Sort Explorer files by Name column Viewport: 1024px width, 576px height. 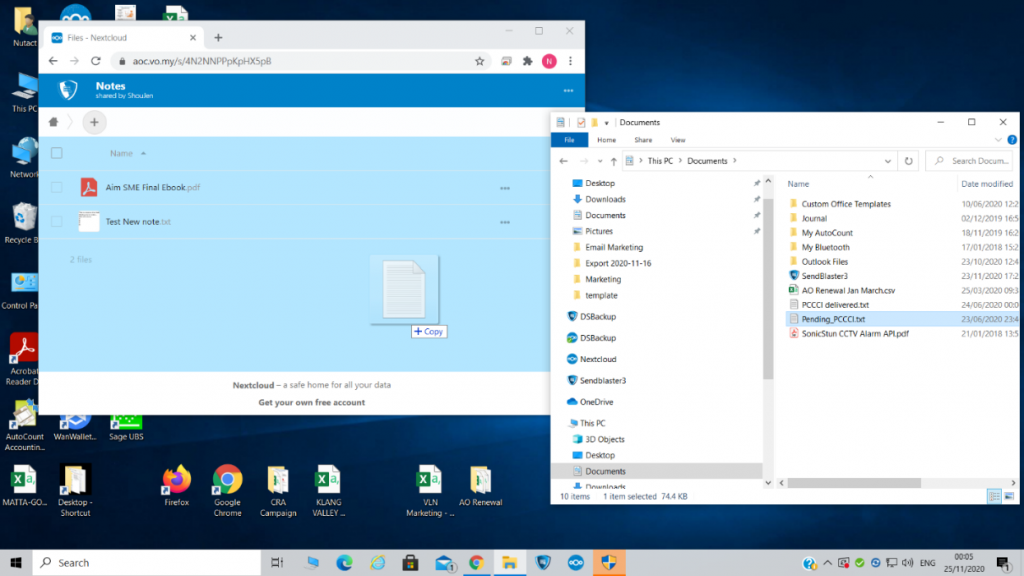(798, 184)
